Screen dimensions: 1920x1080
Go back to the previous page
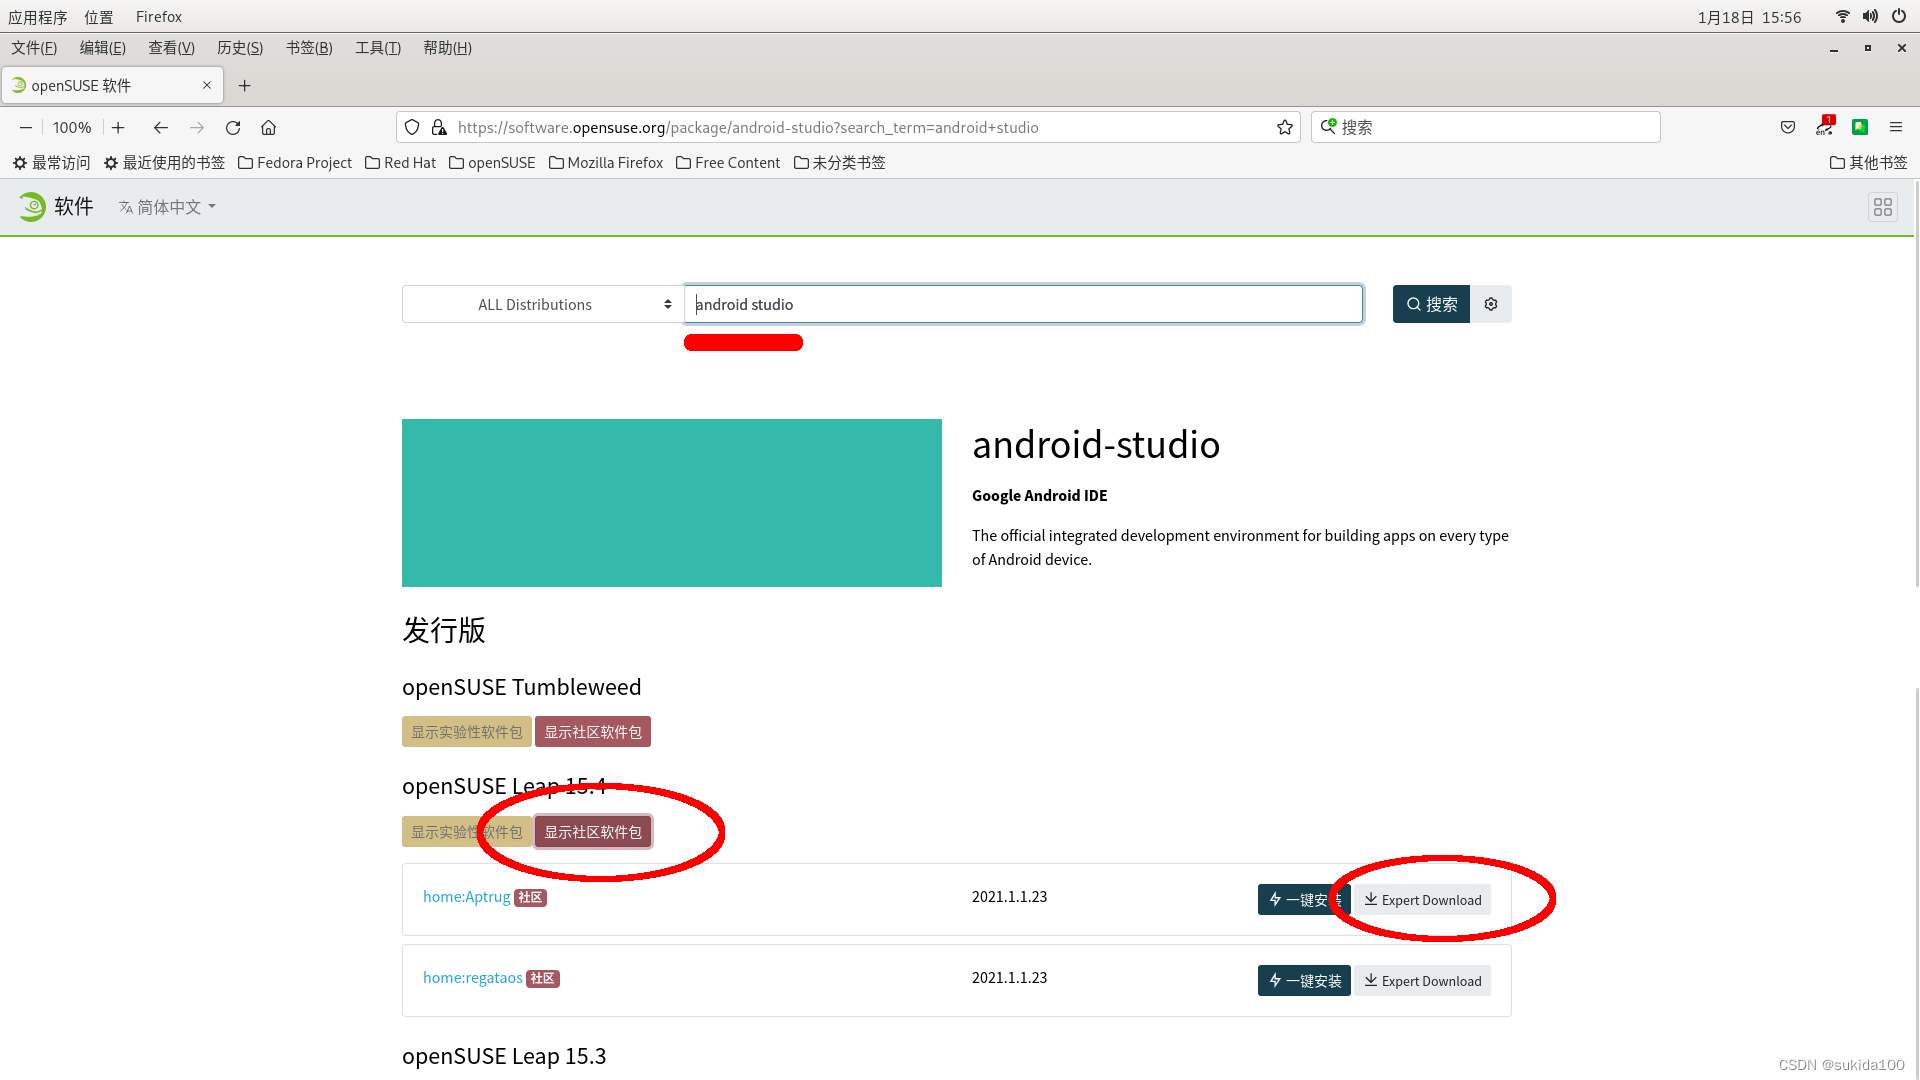pyautogui.click(x=160, y=127)
